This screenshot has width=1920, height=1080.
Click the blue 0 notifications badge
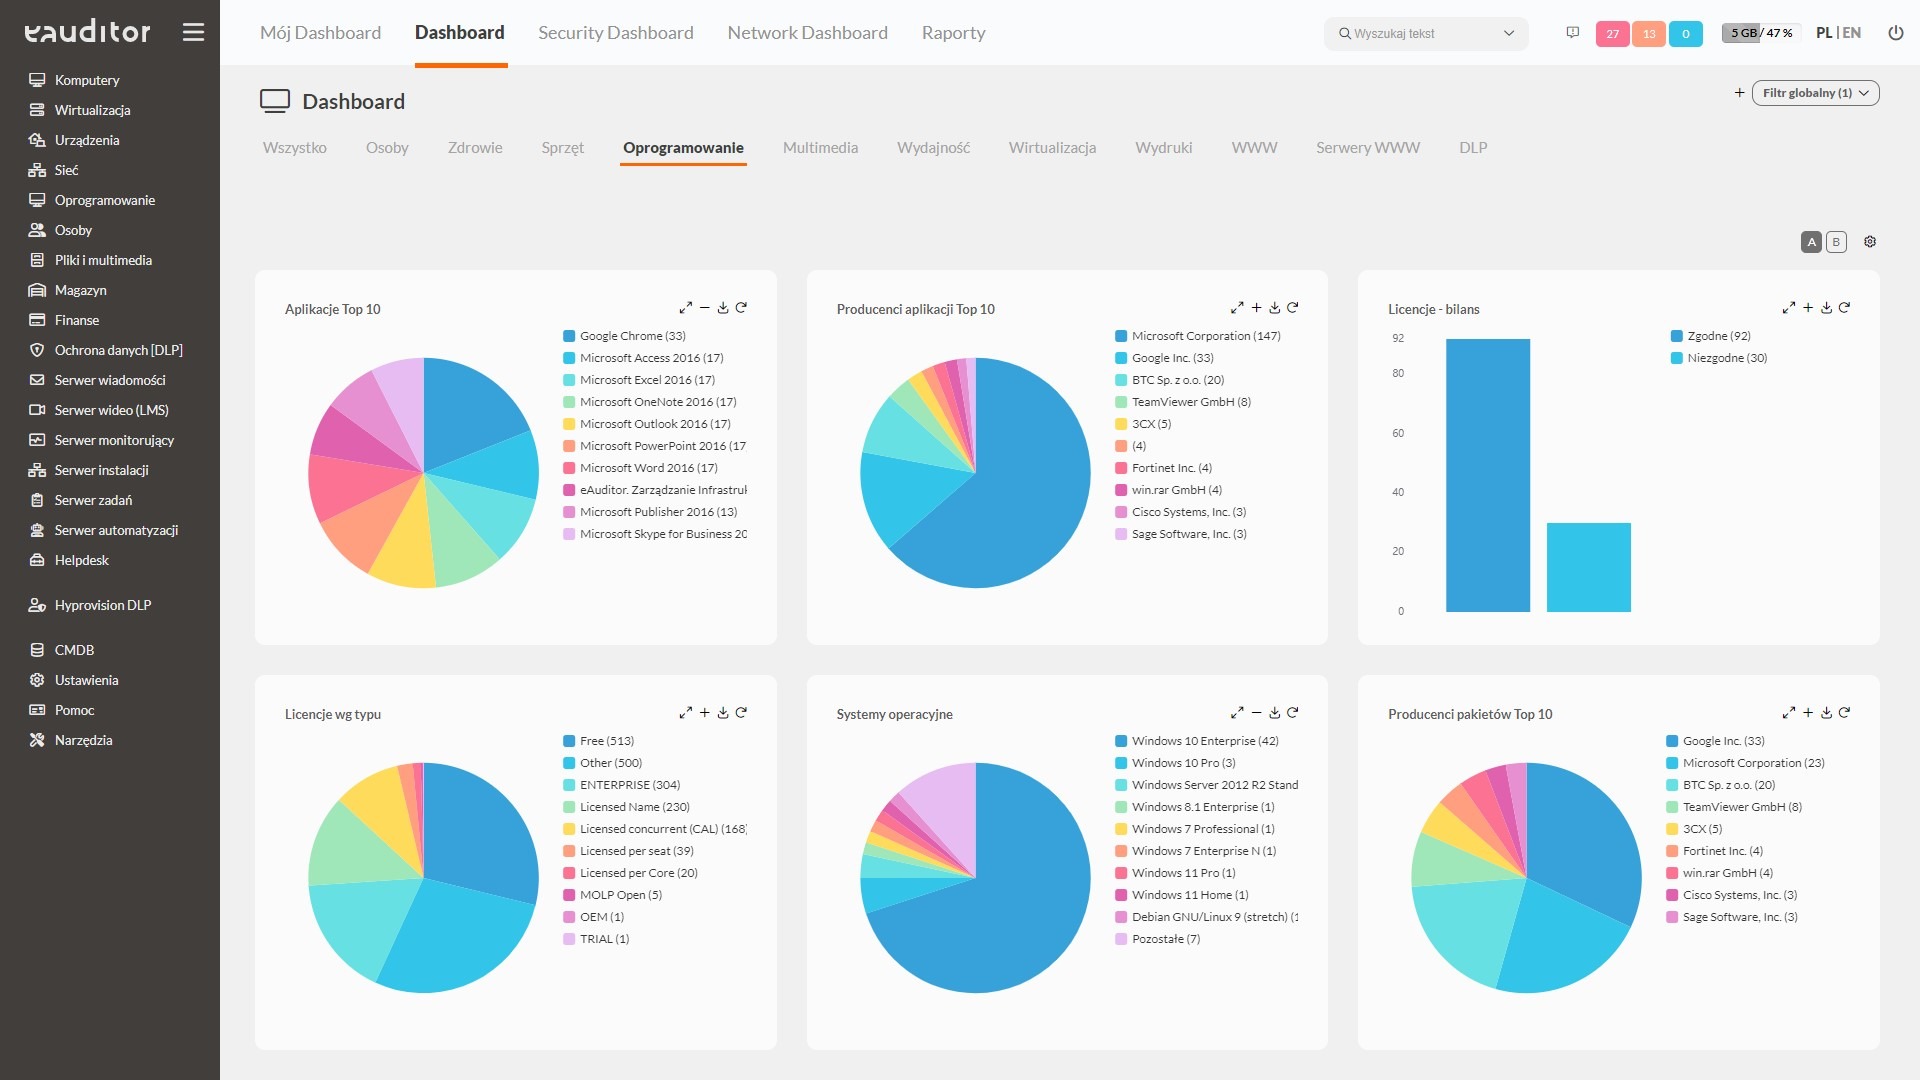coord(1685,34)
